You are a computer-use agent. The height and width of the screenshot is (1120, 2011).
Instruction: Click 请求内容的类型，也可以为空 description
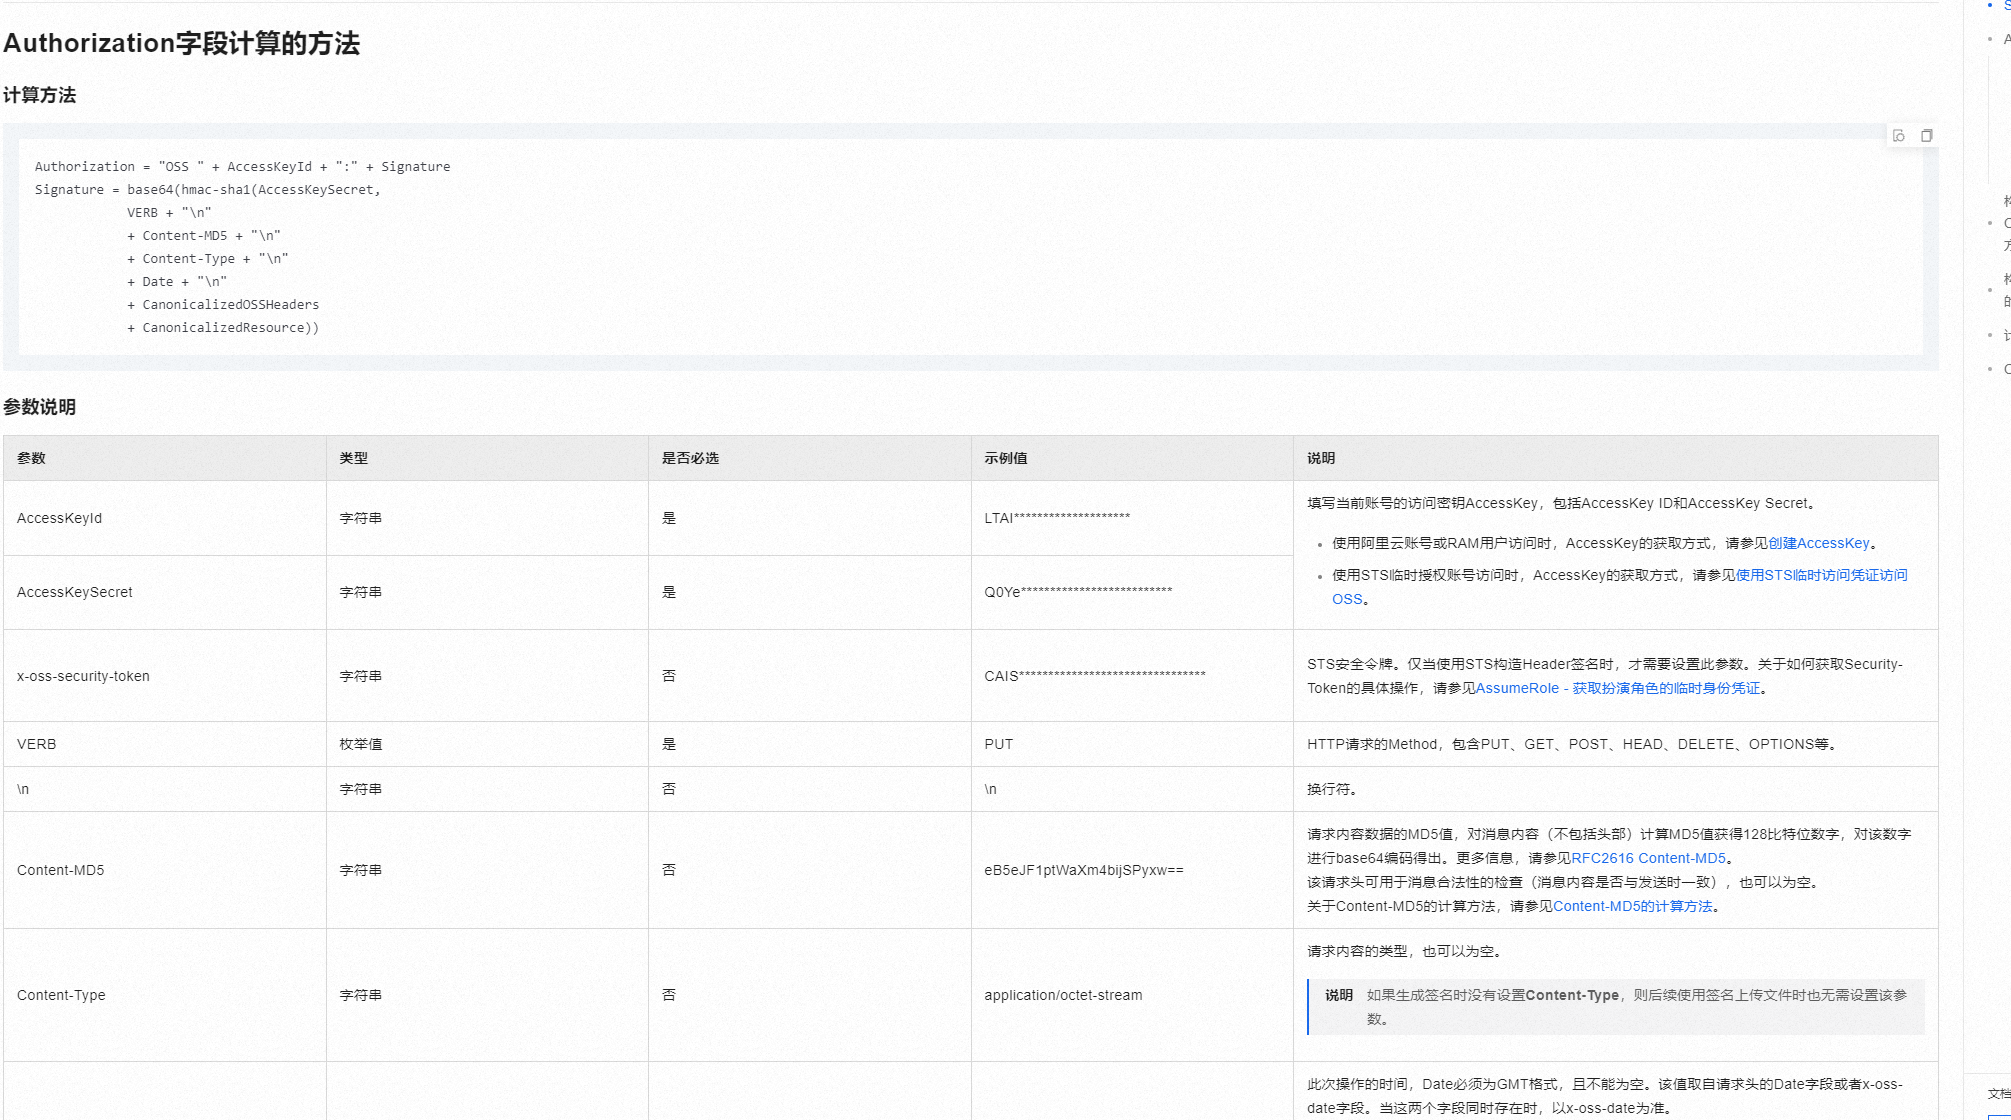(1404, 951)
